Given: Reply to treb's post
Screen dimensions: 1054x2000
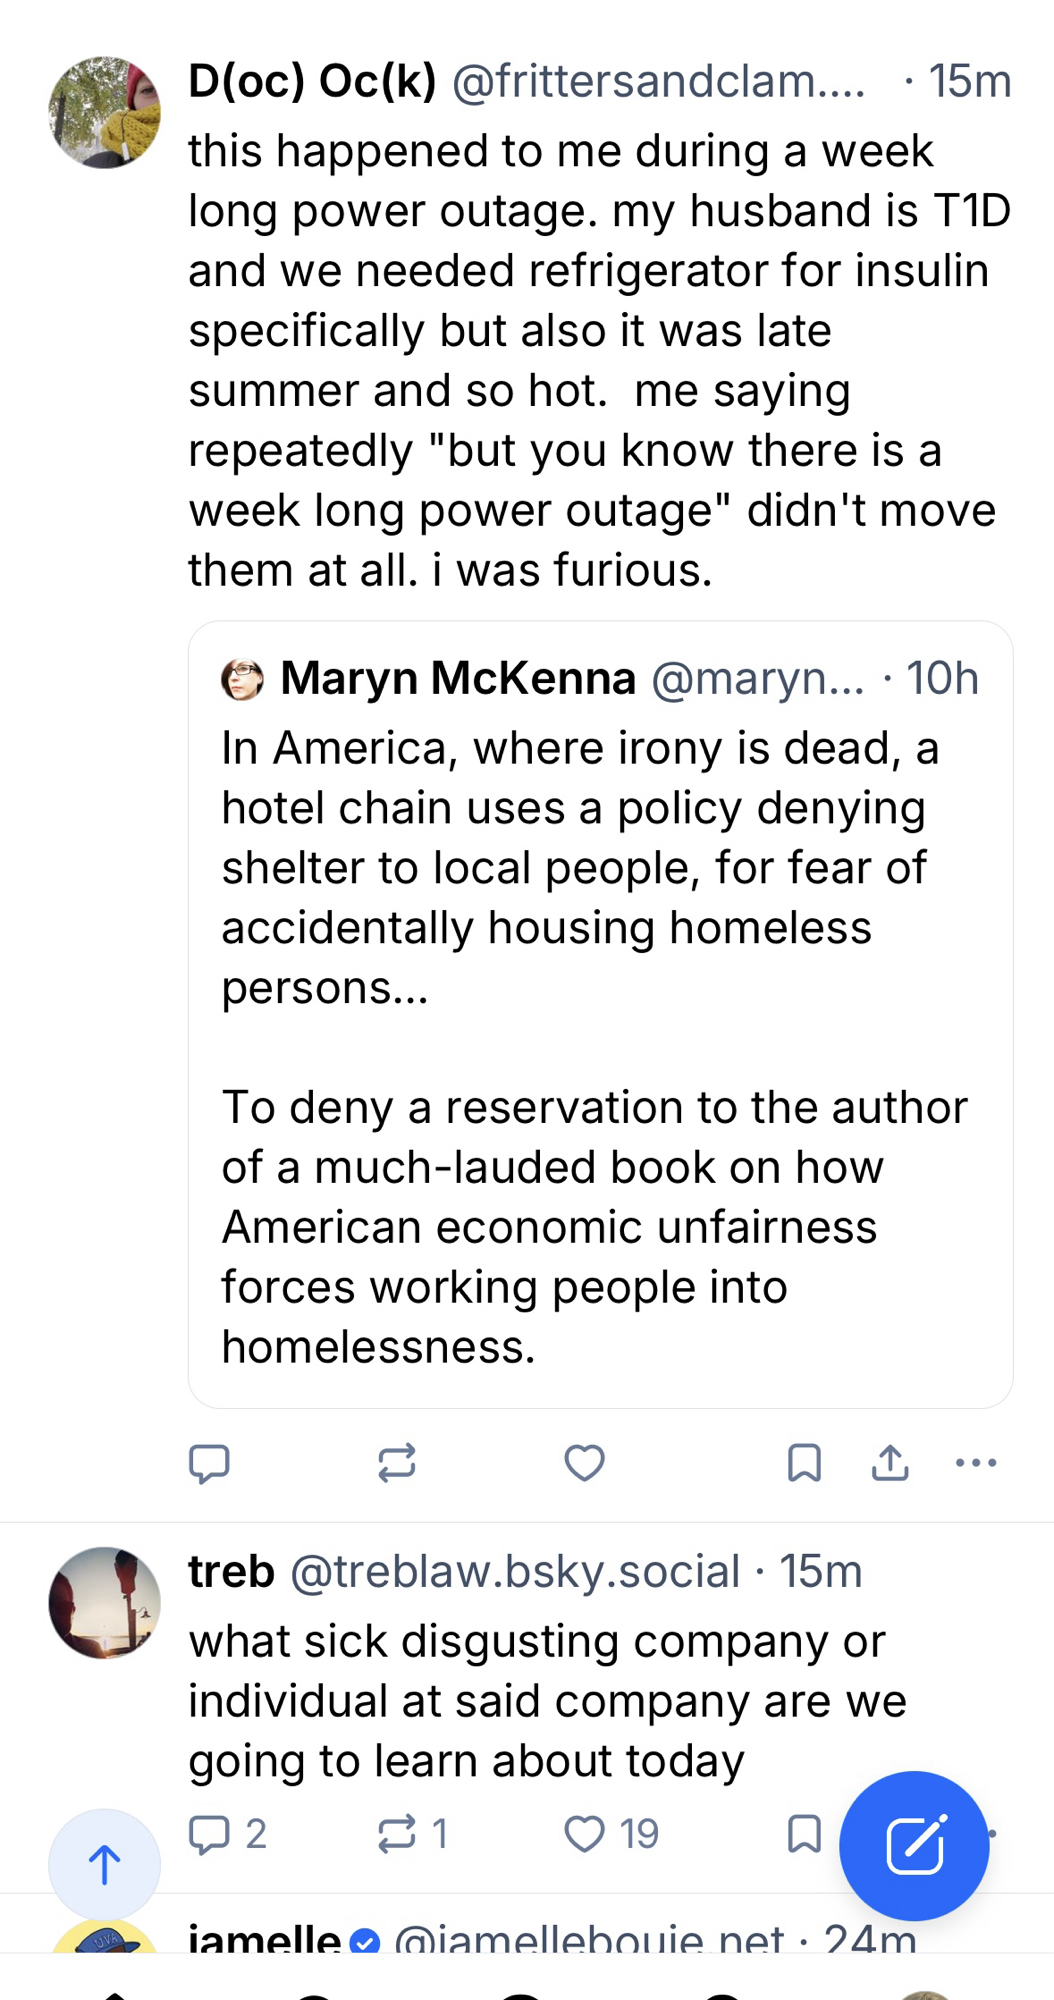Looking at the screenshot, I should pyautogui.click(x=209, y=1834).
